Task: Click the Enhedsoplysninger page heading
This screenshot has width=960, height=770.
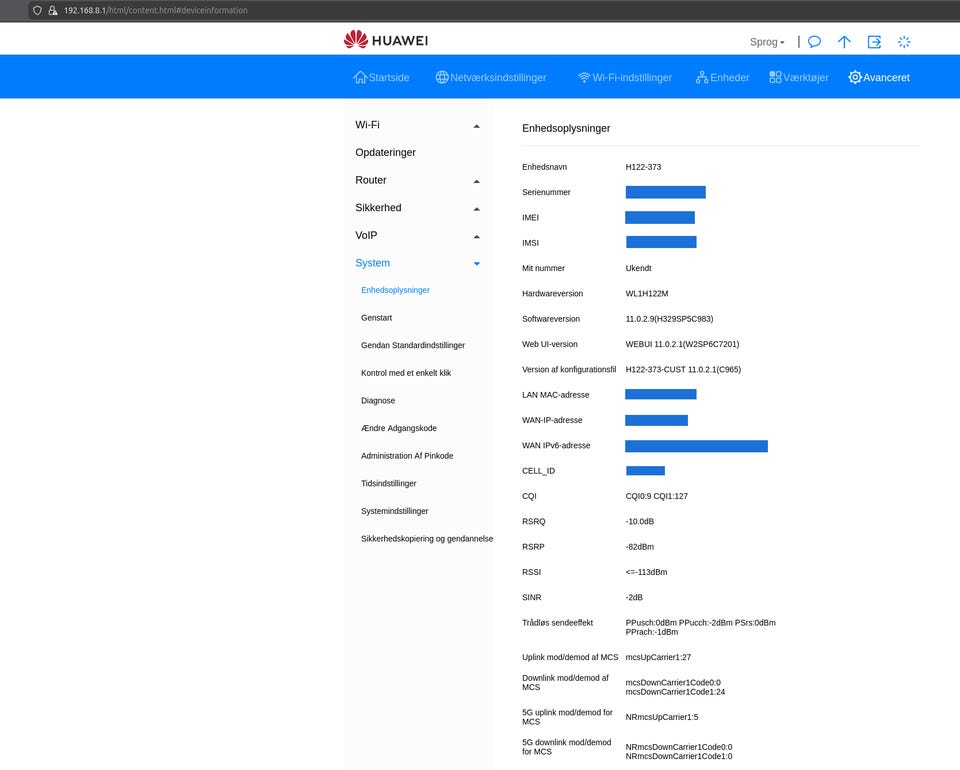Action: coord(566,129)
